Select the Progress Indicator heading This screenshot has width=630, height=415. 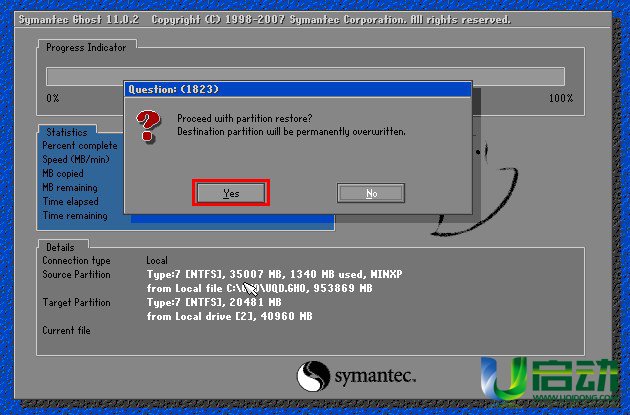(86, 47)
